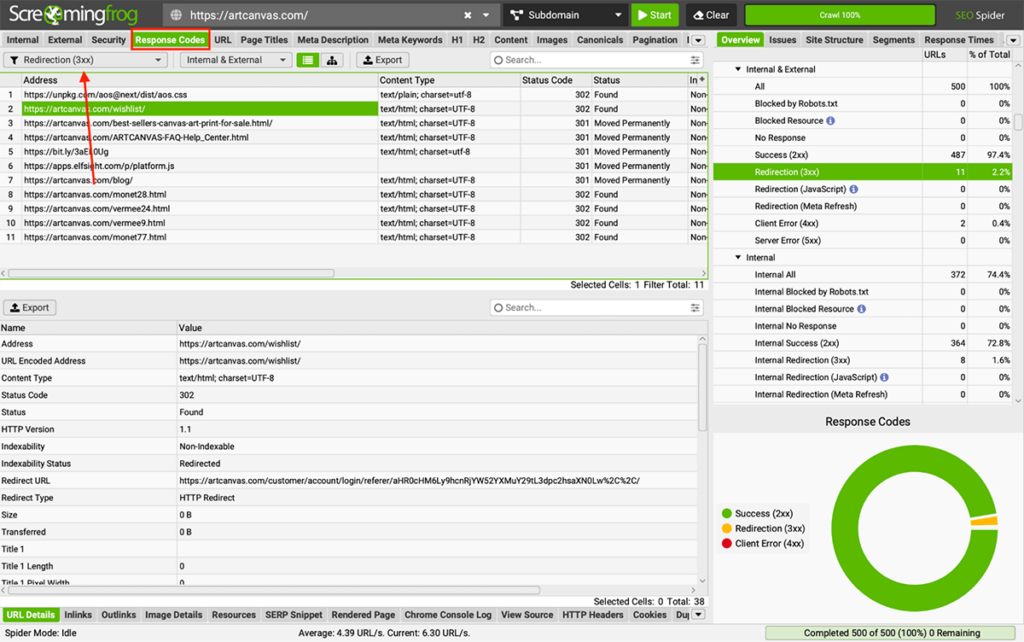Click info icon beside Blocked Resource
Viewport: 1024px width, 642px height.
click(x=831, y=121)
